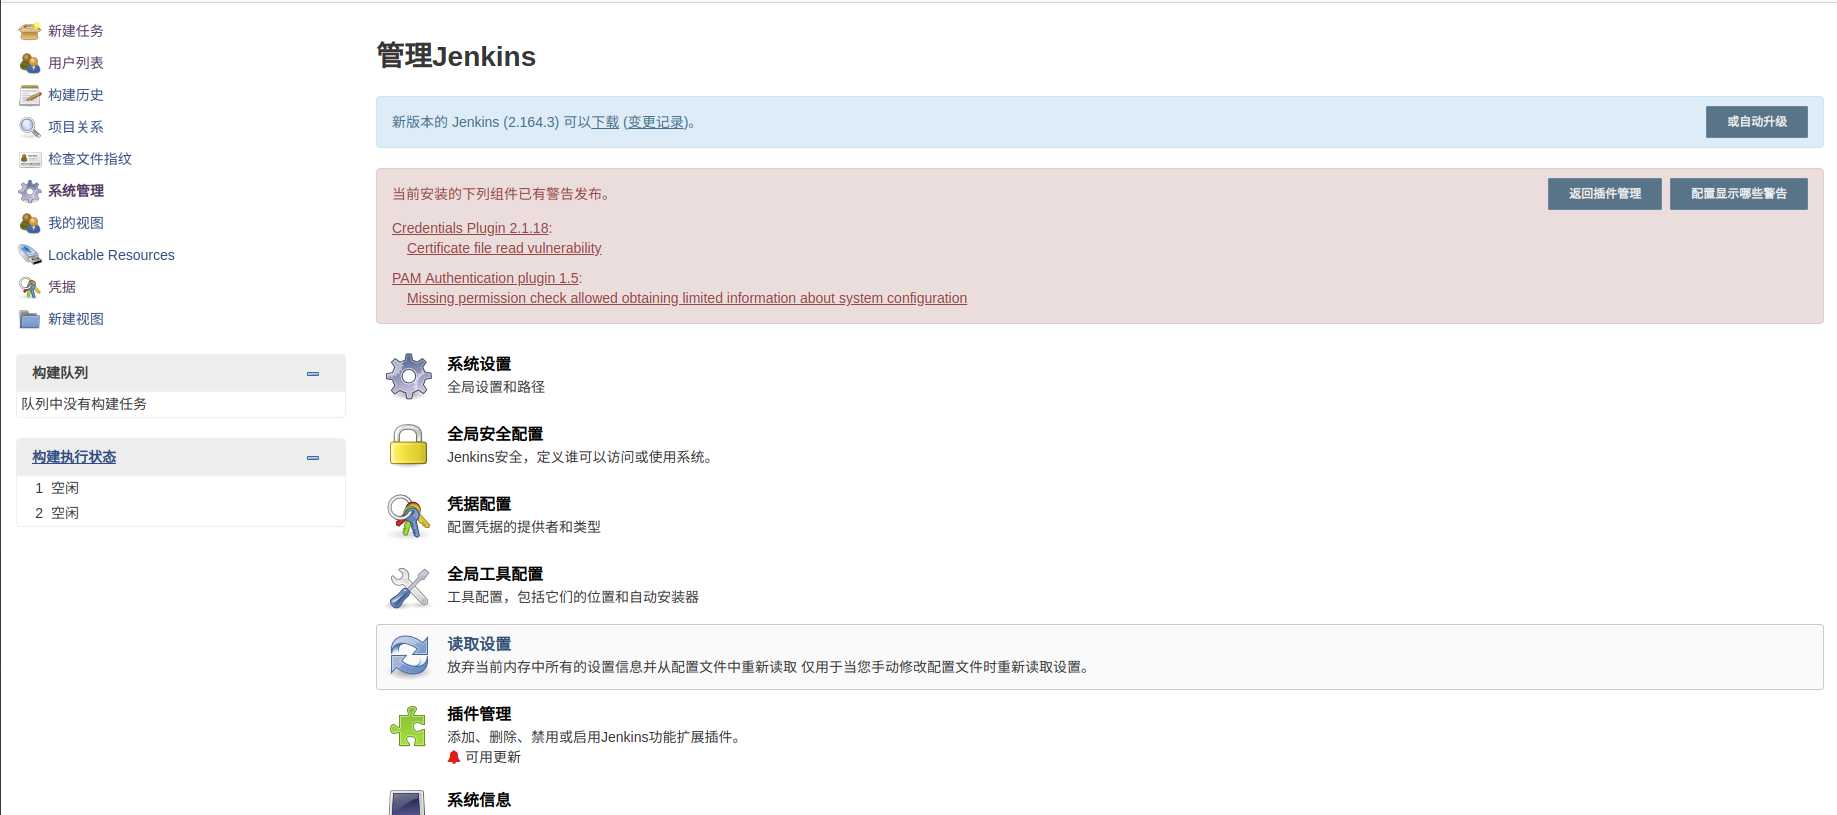Click executor 2 空闲 row
Image resolution: width=1837 pixels, height=815 pixels.
[x=181, y=513]
